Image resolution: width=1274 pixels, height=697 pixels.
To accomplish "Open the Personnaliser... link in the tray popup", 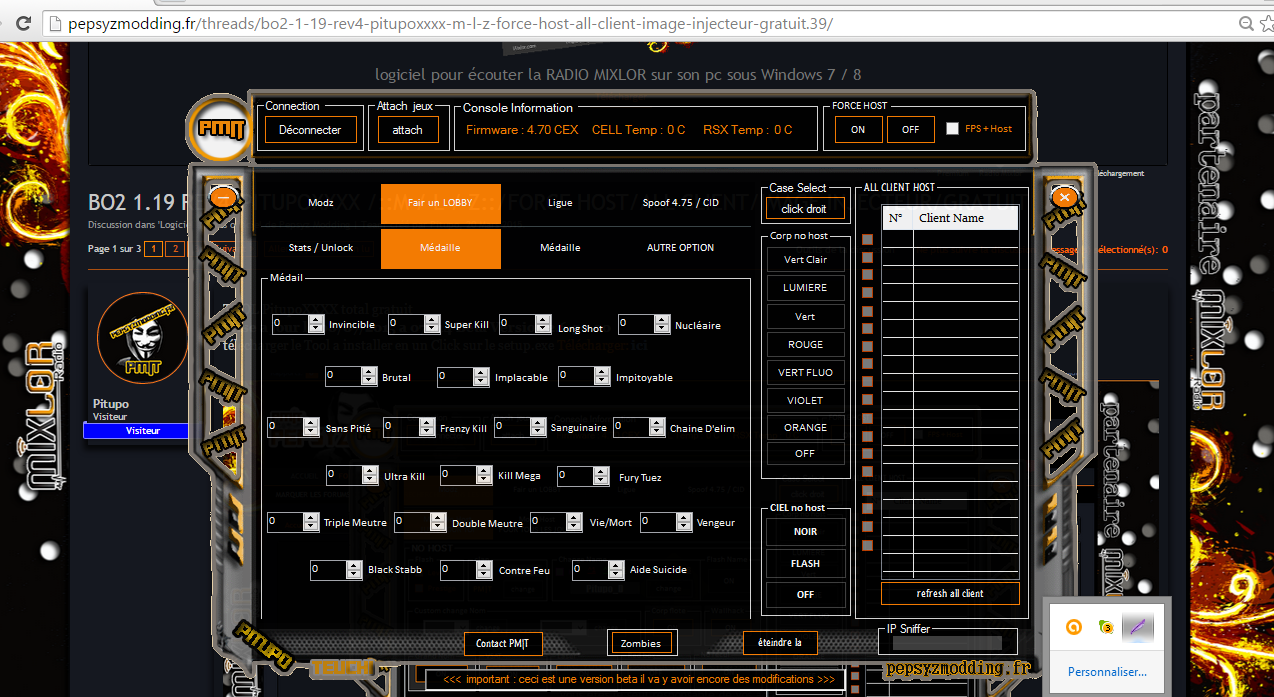I will (1107, 672).
